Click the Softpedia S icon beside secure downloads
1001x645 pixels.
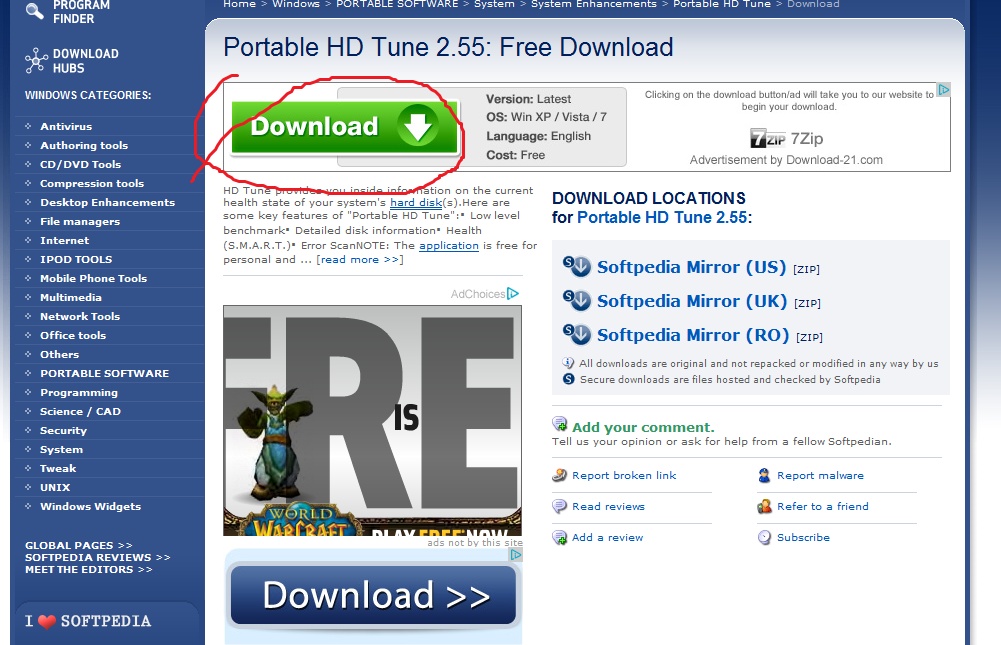point(569,379)
